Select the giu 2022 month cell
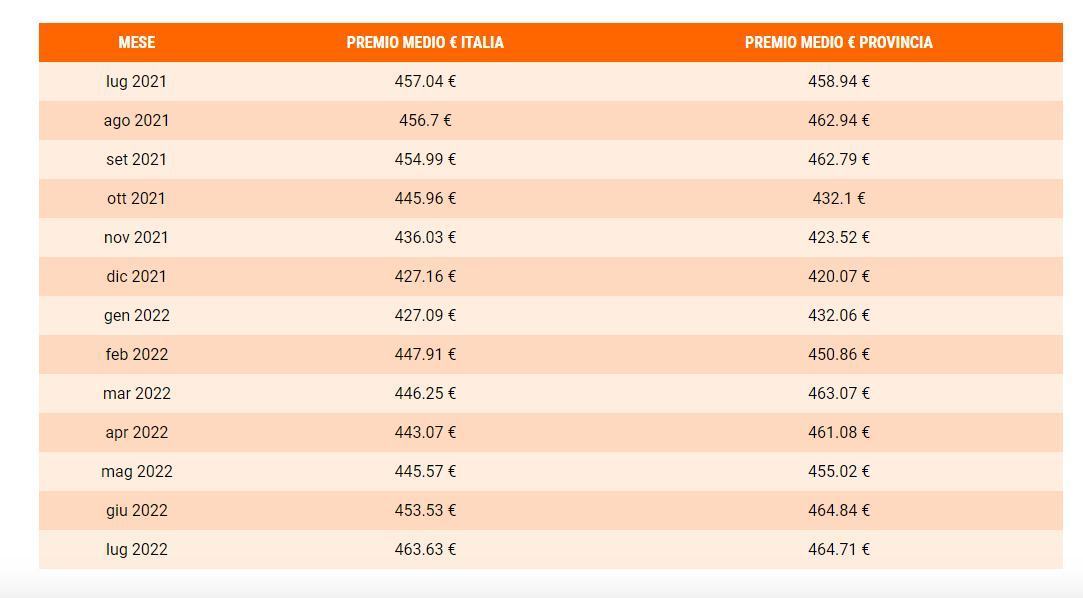Image resolution: width=1083 pixels, height=598 pixels. 136,510
